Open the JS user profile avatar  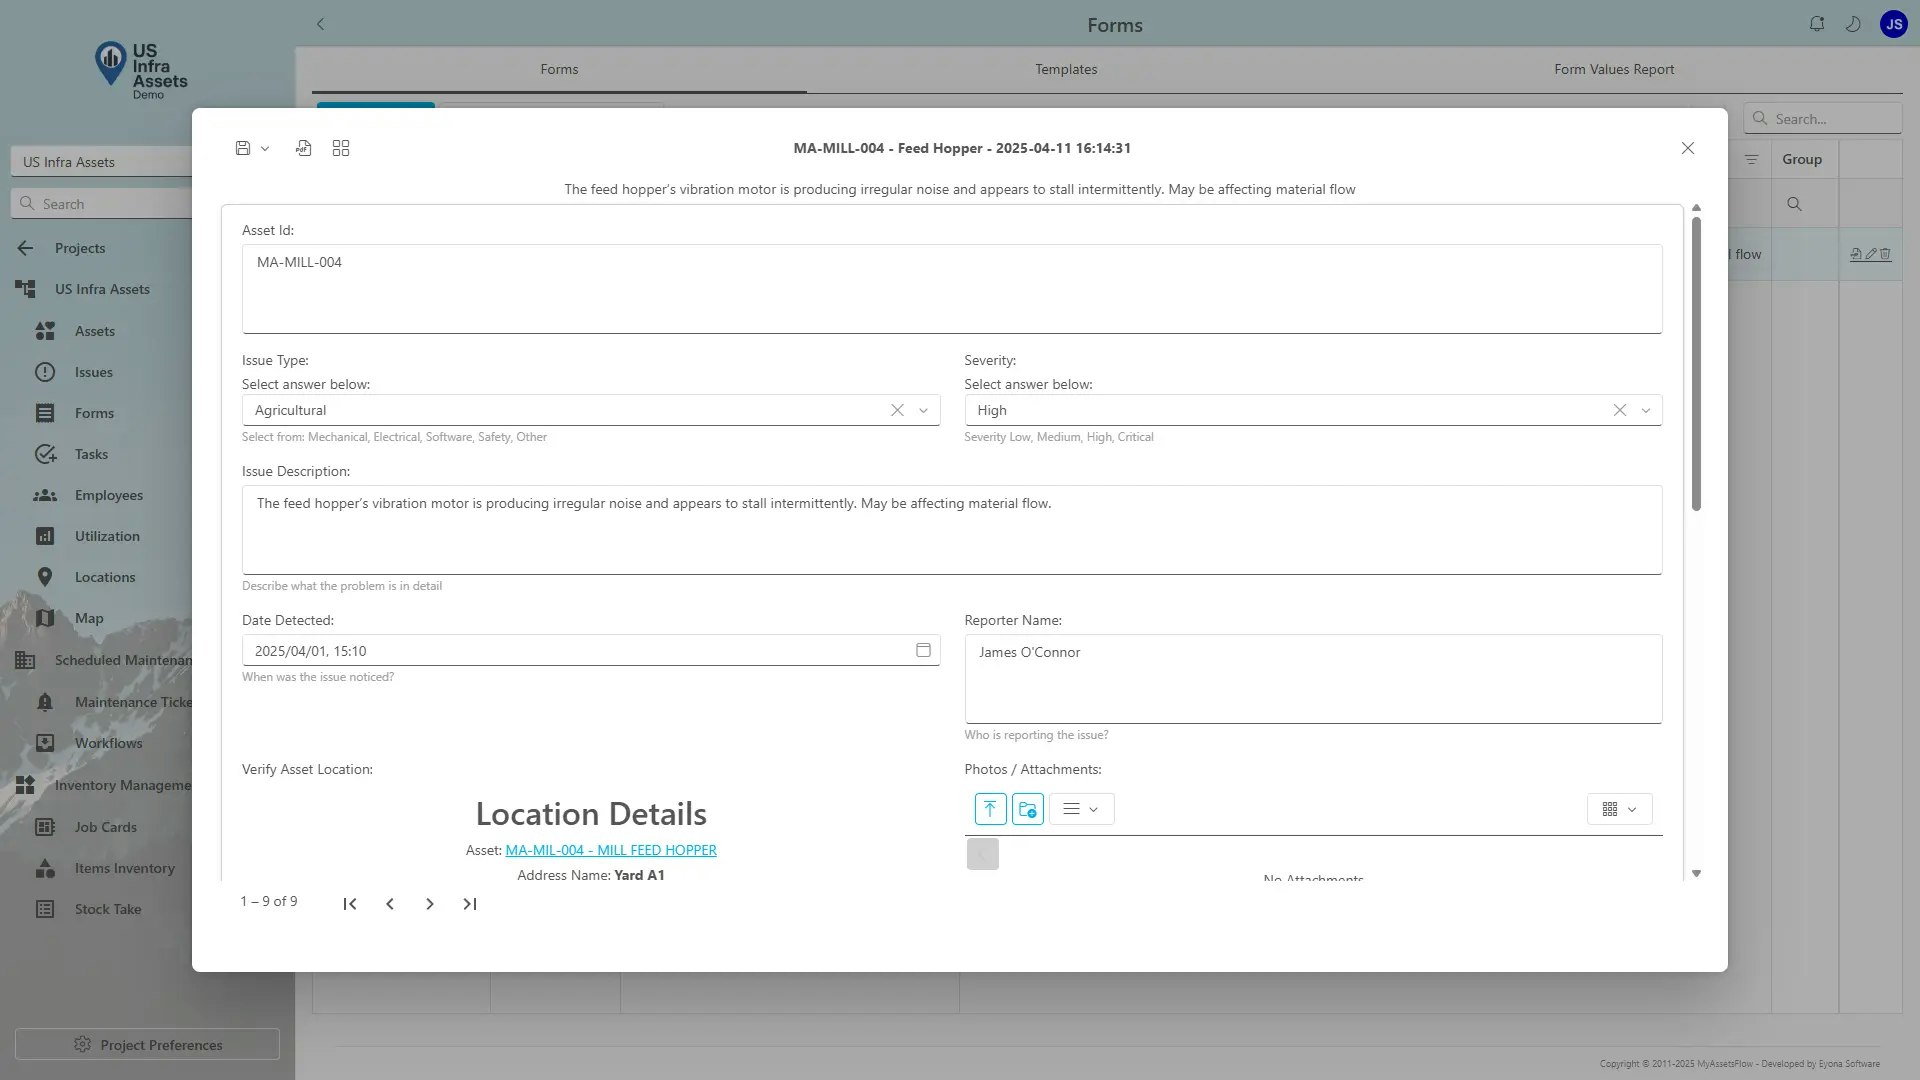coord(1894,24)
